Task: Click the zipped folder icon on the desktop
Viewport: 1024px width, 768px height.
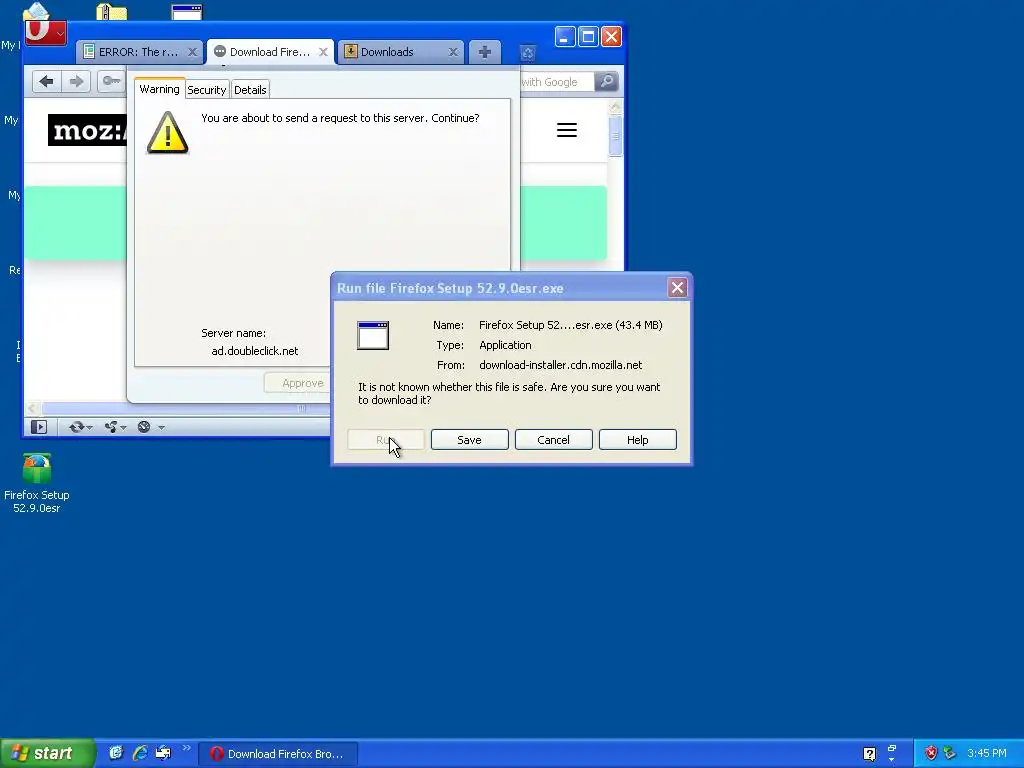Action: 112,11
